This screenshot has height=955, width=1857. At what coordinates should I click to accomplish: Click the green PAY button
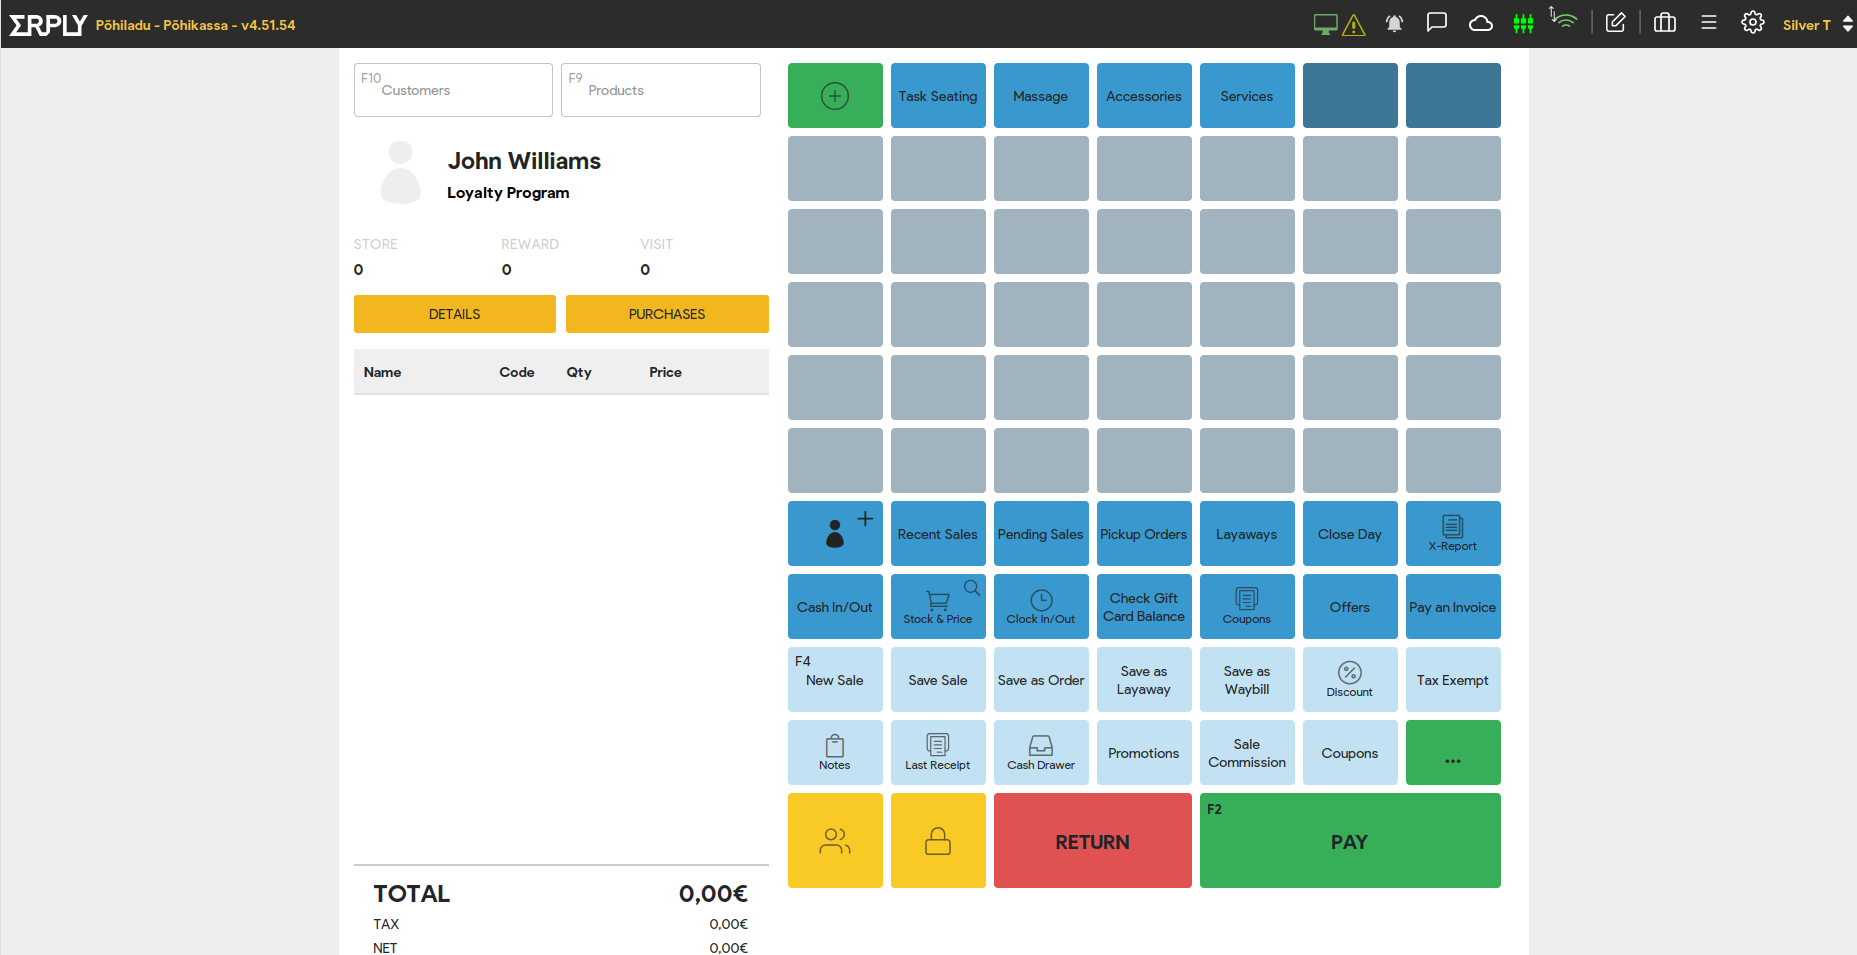pyautogui.click(x=1350, y=841)
